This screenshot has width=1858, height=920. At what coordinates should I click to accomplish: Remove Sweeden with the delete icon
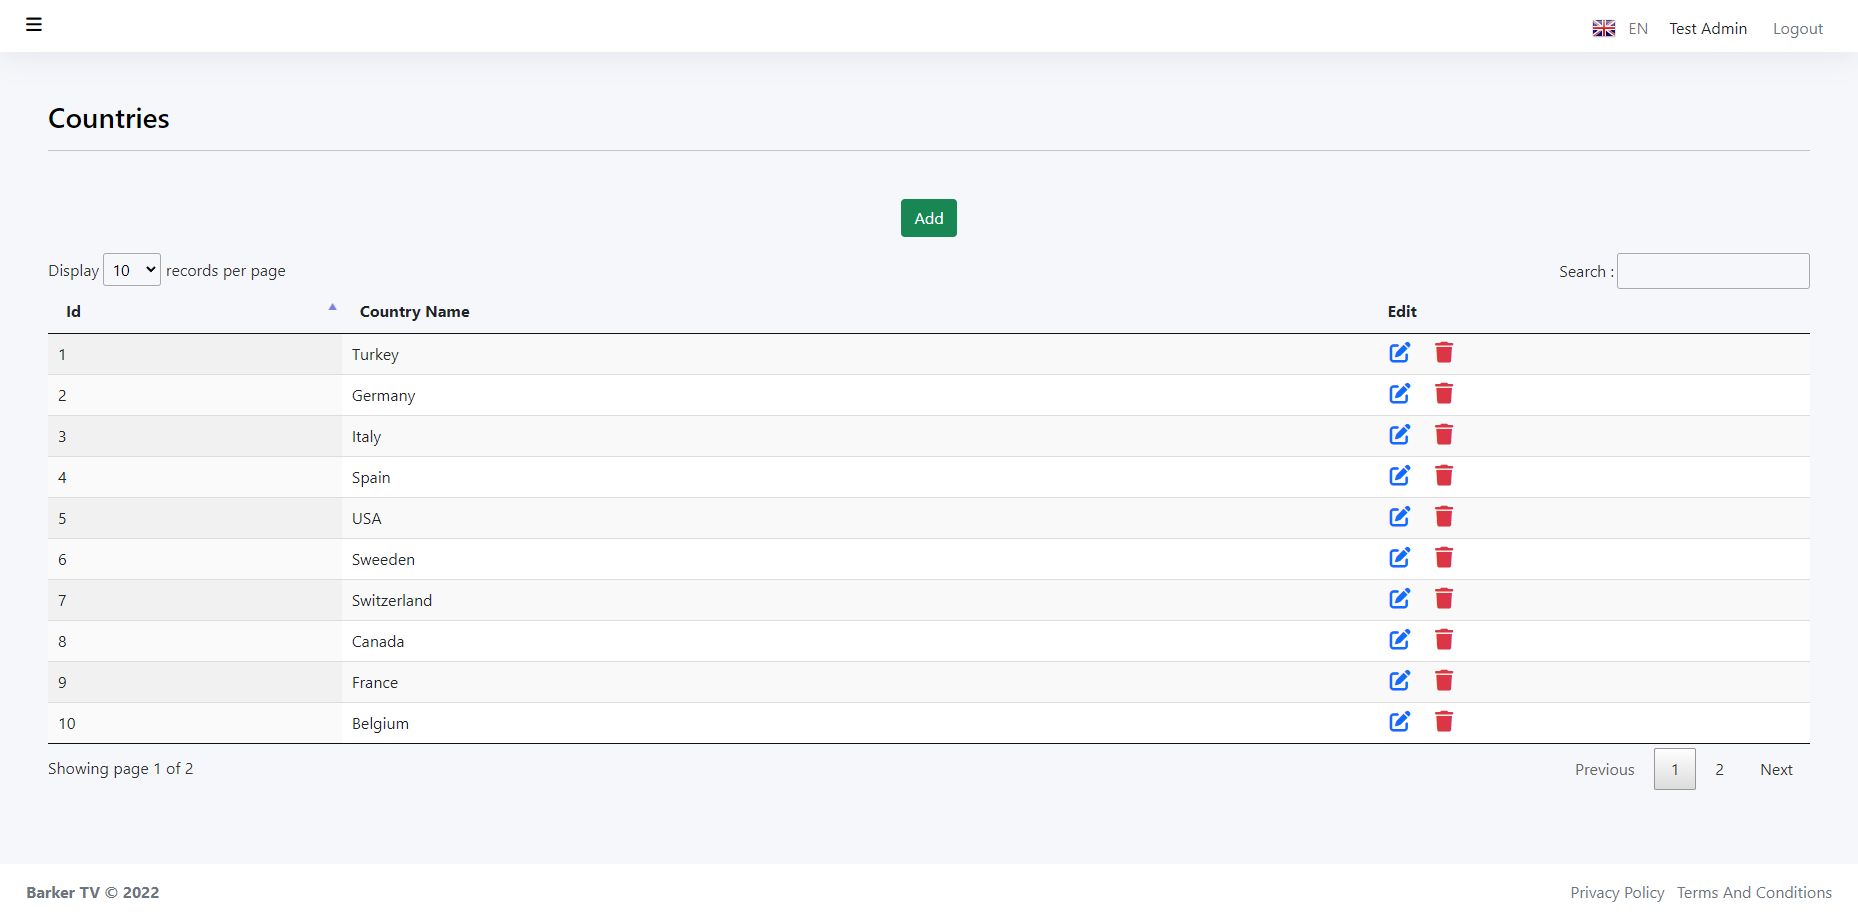click(1443, 558)
